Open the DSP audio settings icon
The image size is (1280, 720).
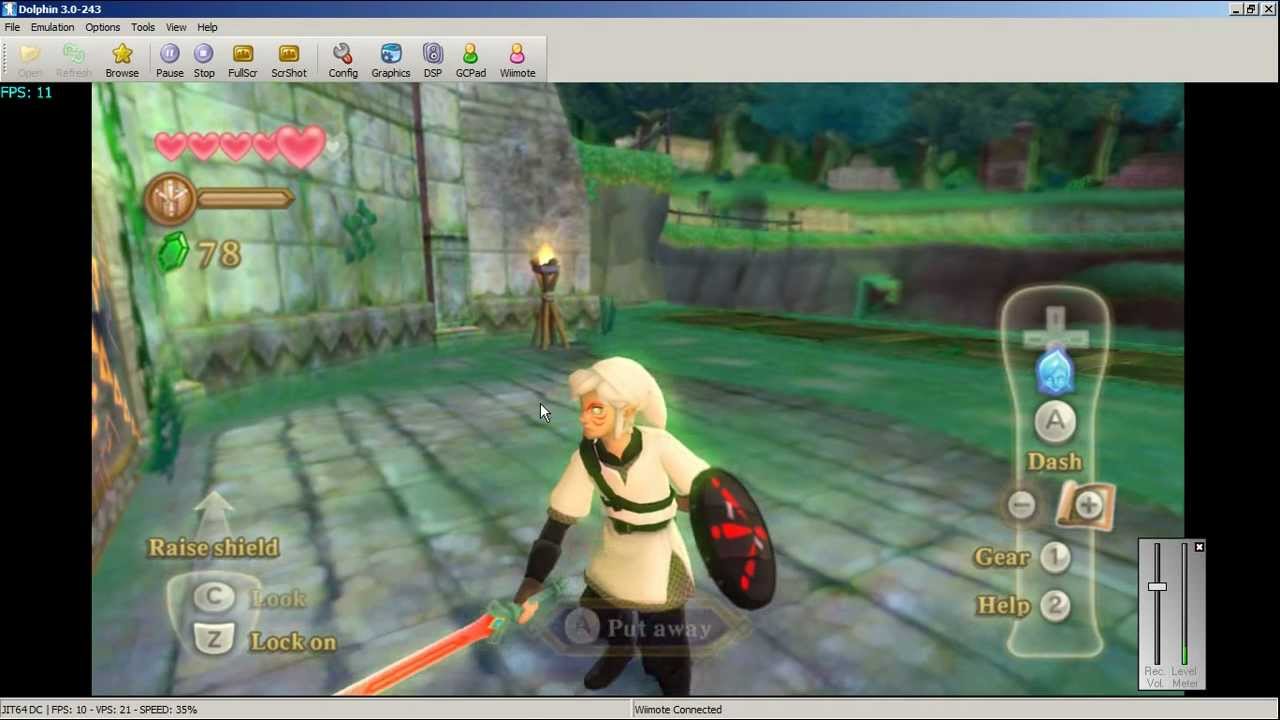[433, 60]
